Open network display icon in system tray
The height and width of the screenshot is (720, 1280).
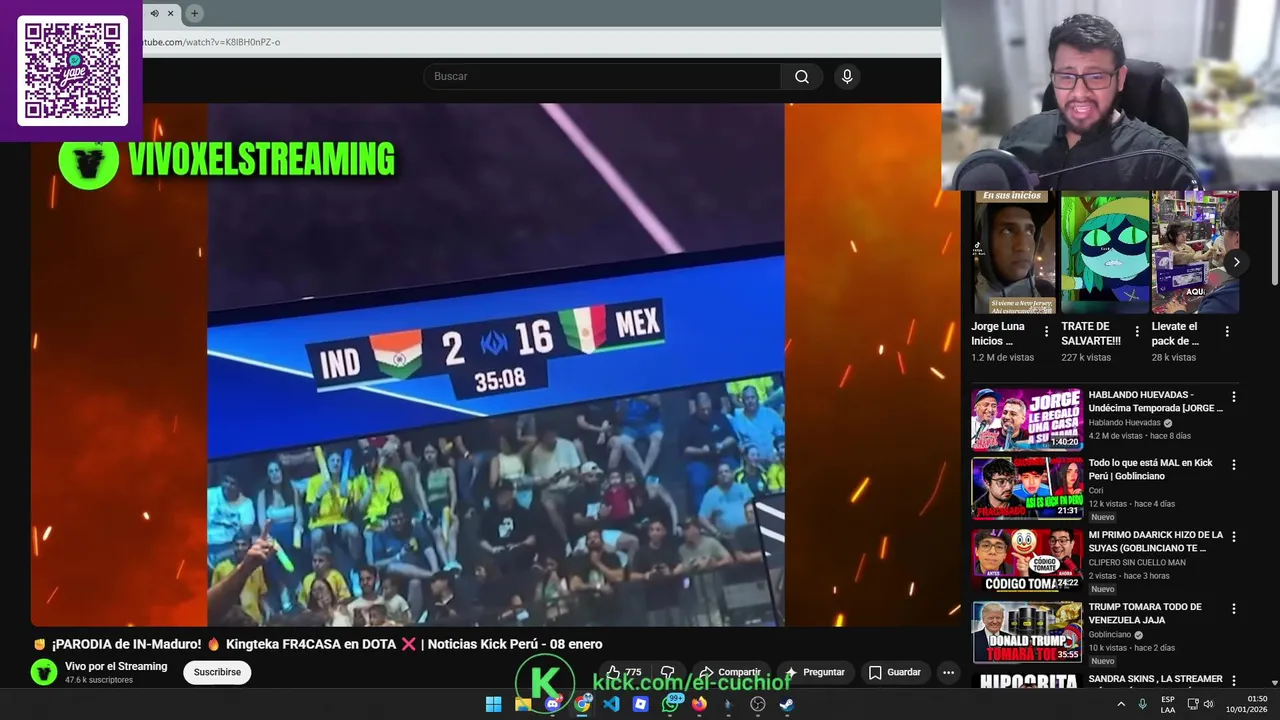pyautogui.click(x=1192, y=704)
